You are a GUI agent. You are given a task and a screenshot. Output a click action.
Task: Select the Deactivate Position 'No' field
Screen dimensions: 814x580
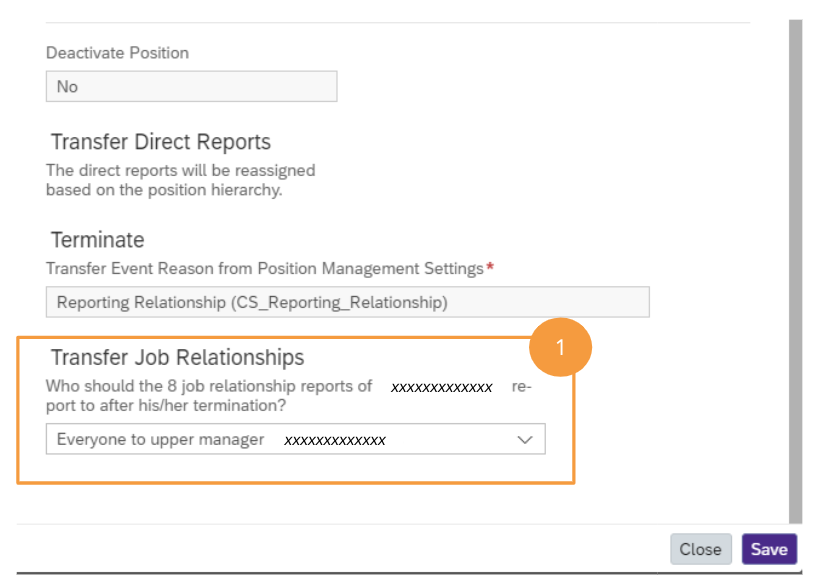tap(191, 87)
